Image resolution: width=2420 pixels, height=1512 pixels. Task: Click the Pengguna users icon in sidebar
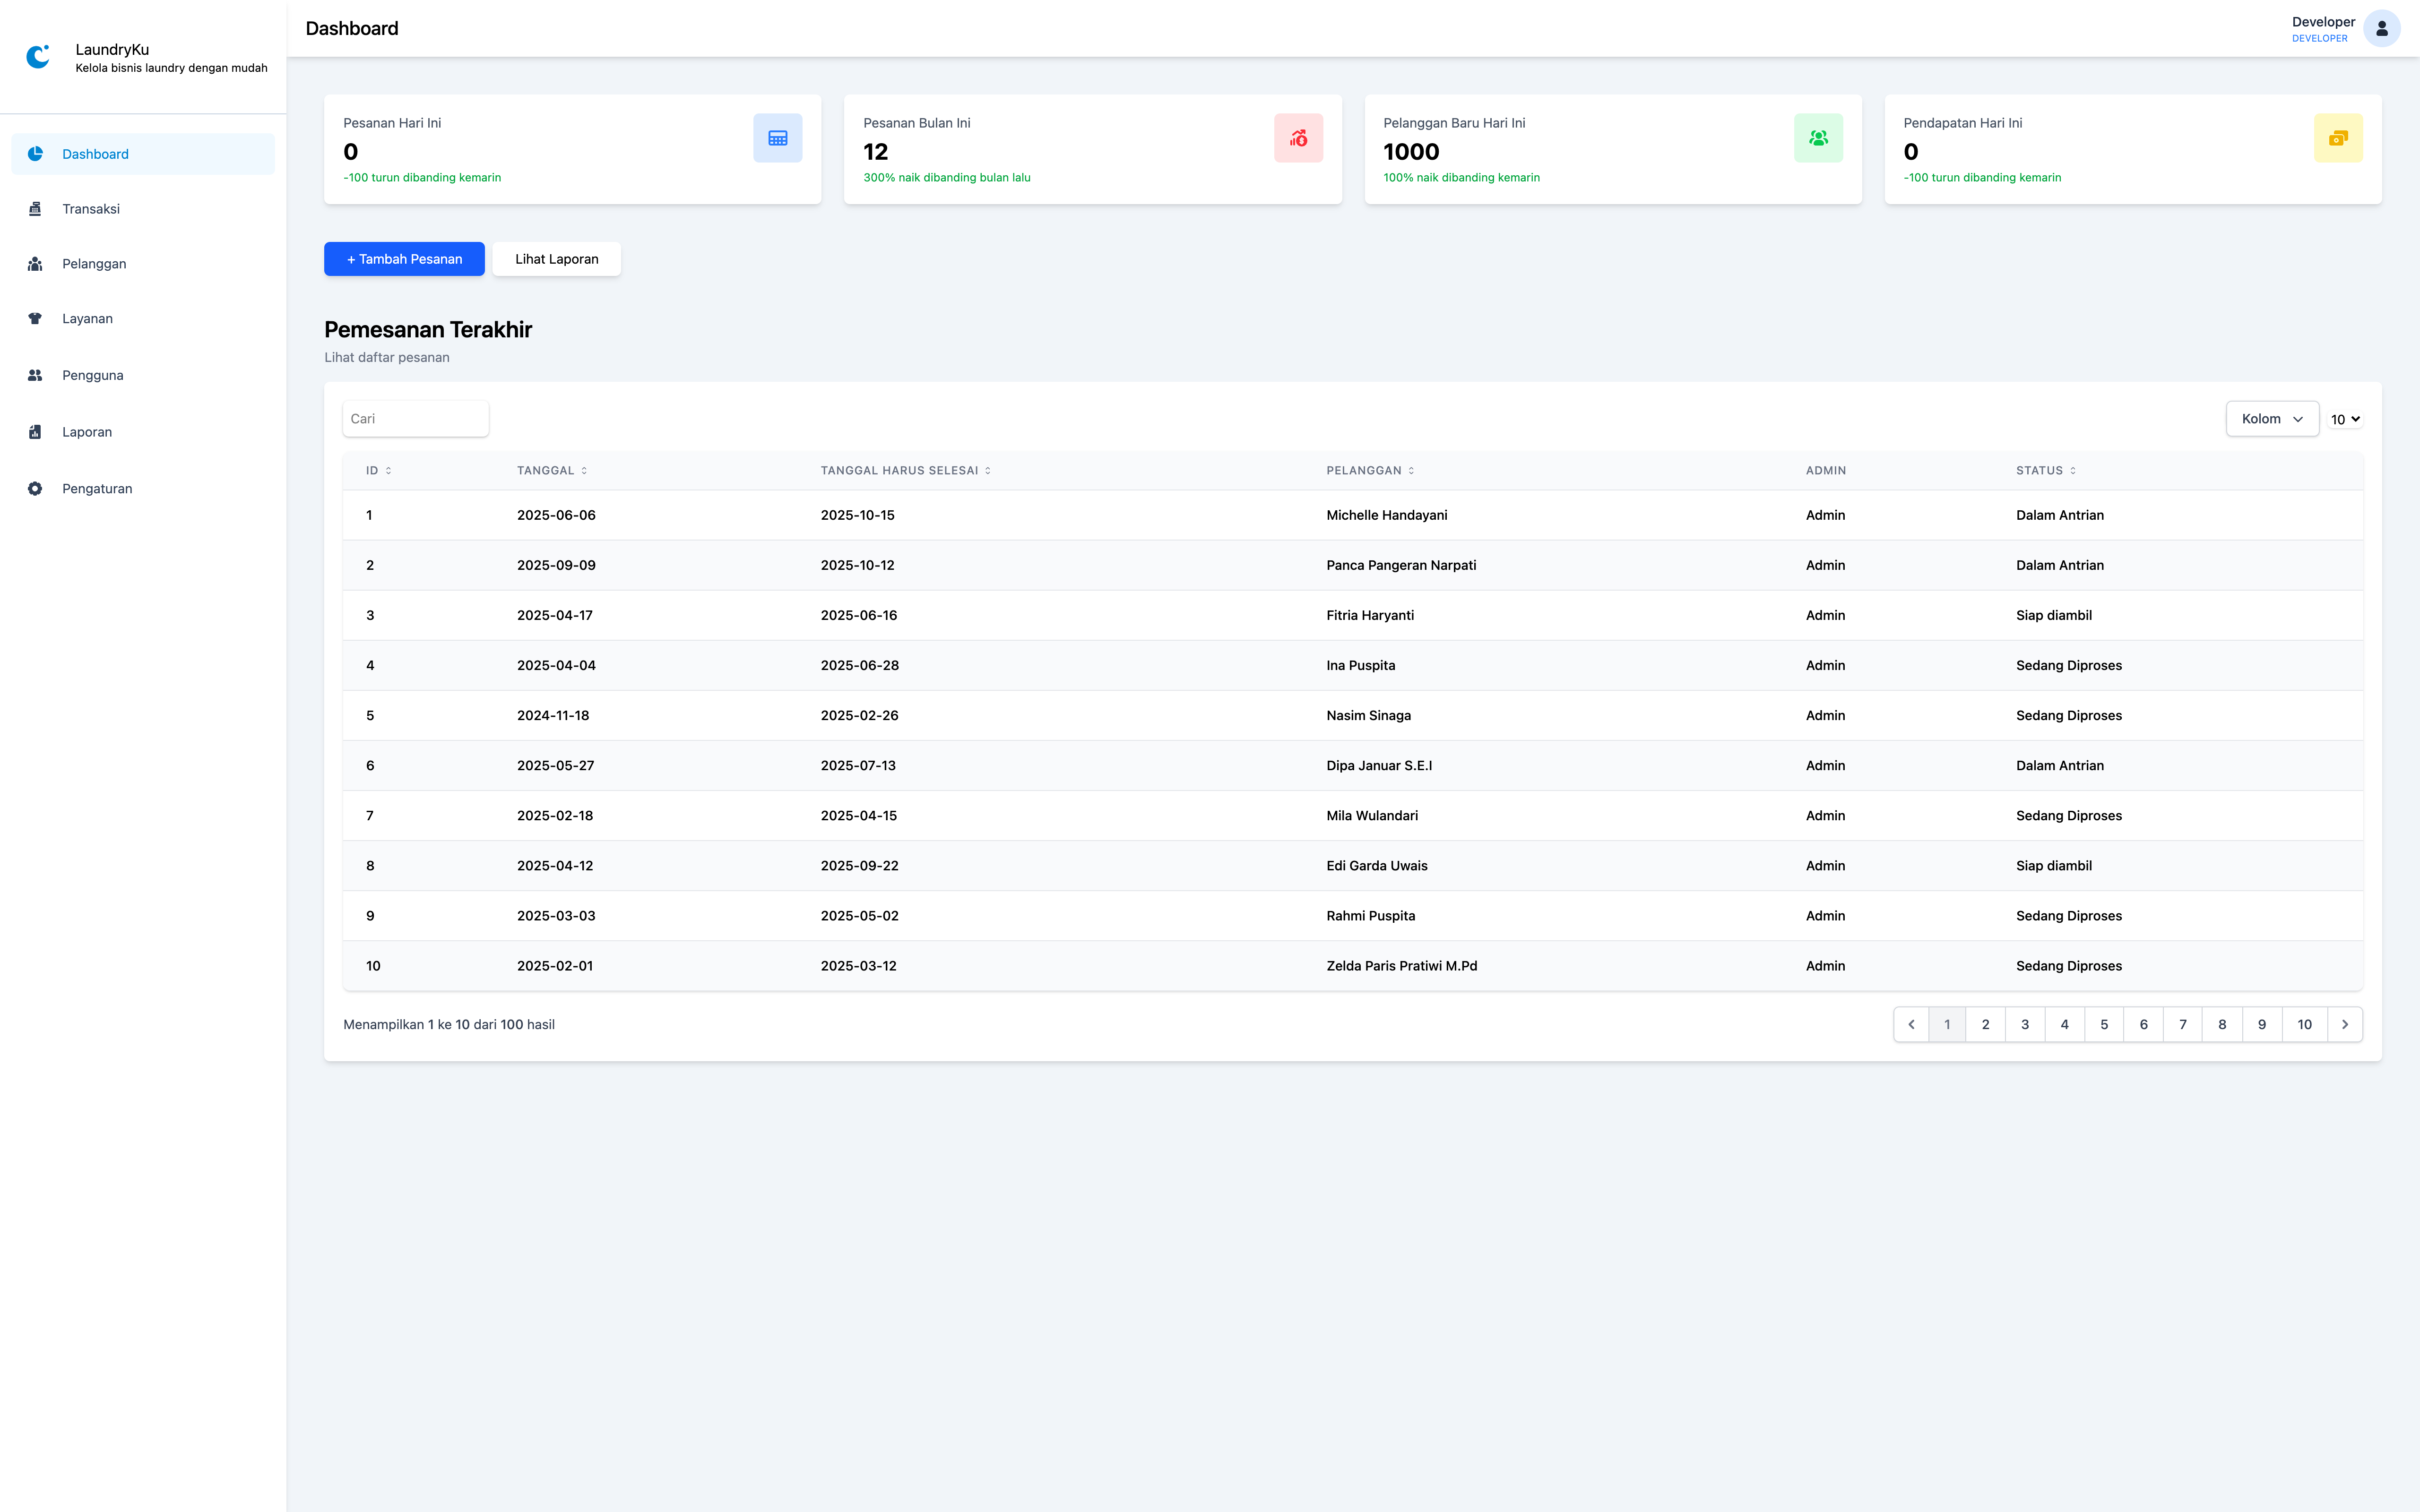[35, 375]
